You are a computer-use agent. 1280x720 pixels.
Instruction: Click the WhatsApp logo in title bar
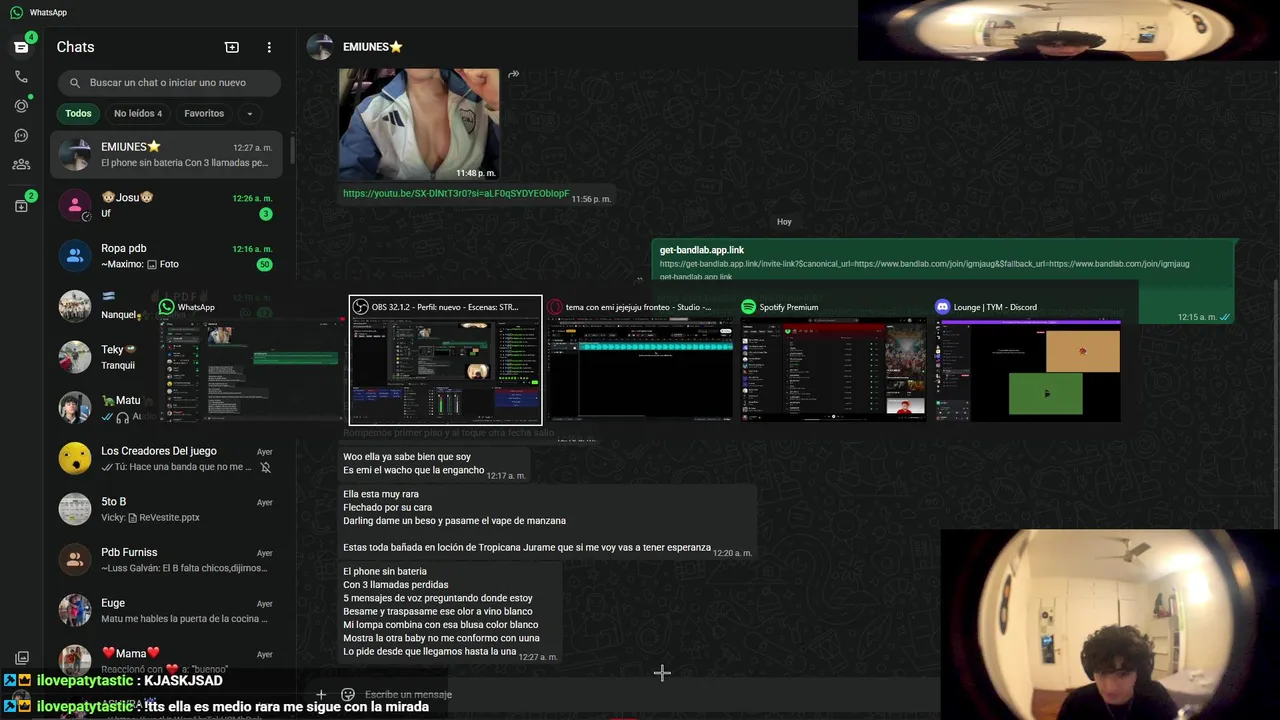click(x=16, y=12)
